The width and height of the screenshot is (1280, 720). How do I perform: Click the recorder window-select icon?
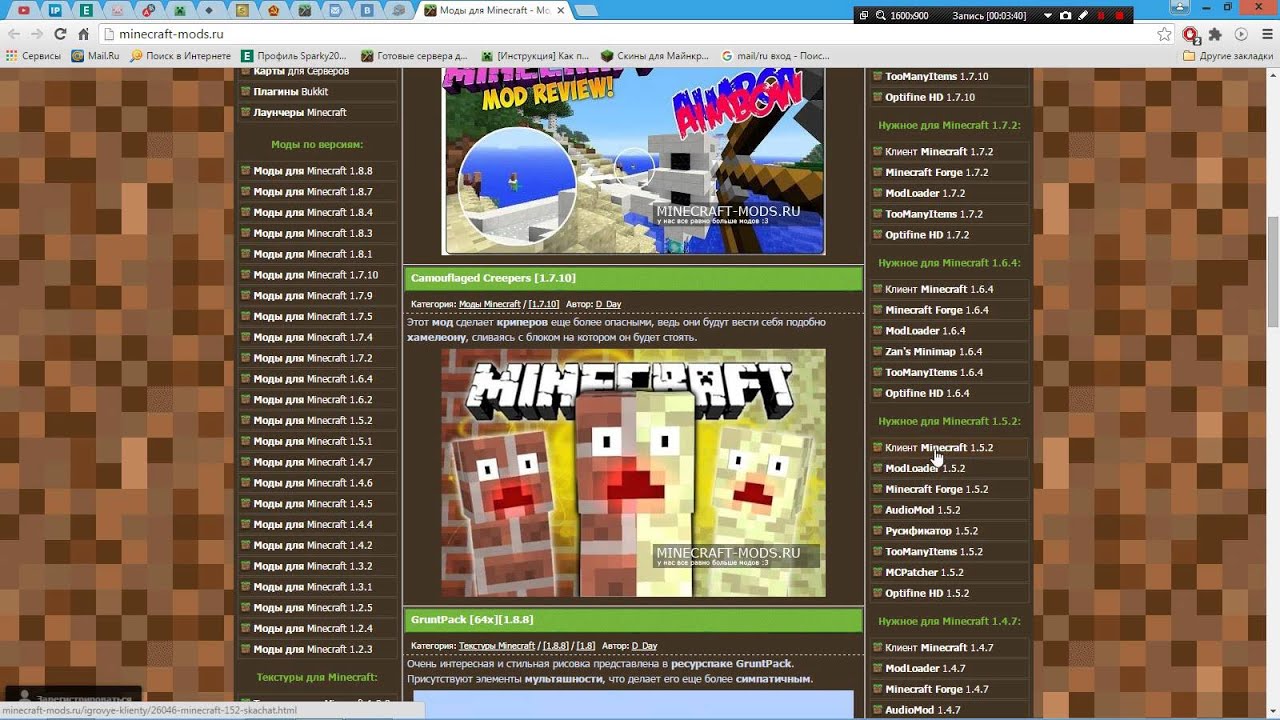pyautogui.click(x=863, y=16)
